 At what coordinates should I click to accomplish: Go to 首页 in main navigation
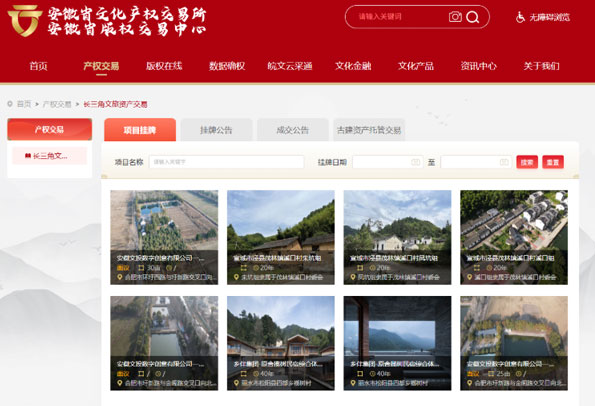click(x=39, y=66)
